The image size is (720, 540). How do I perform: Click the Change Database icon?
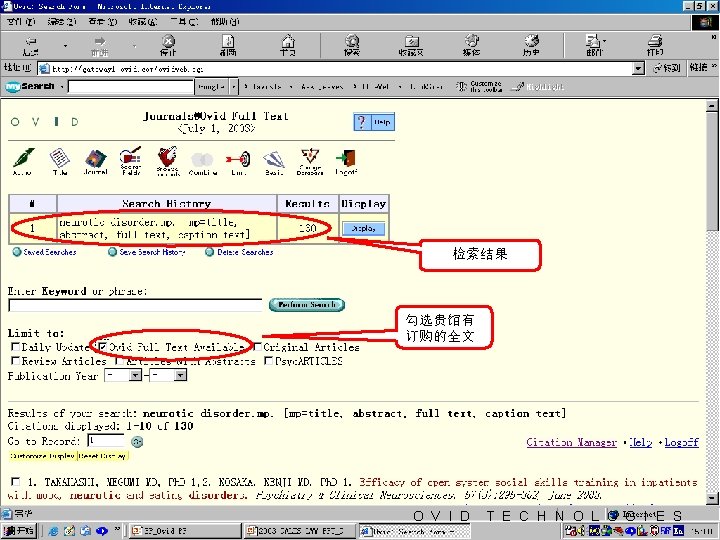click(x=310, y=161)
